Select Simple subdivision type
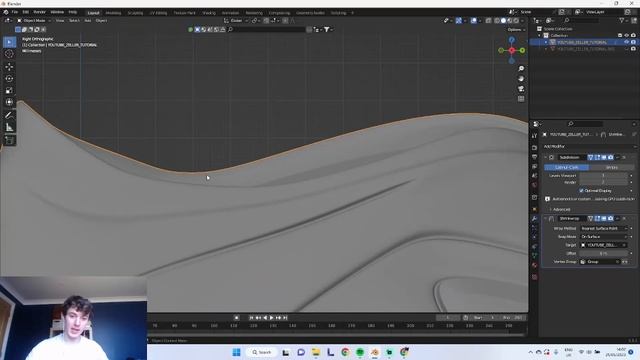 (x=611, y=167)
